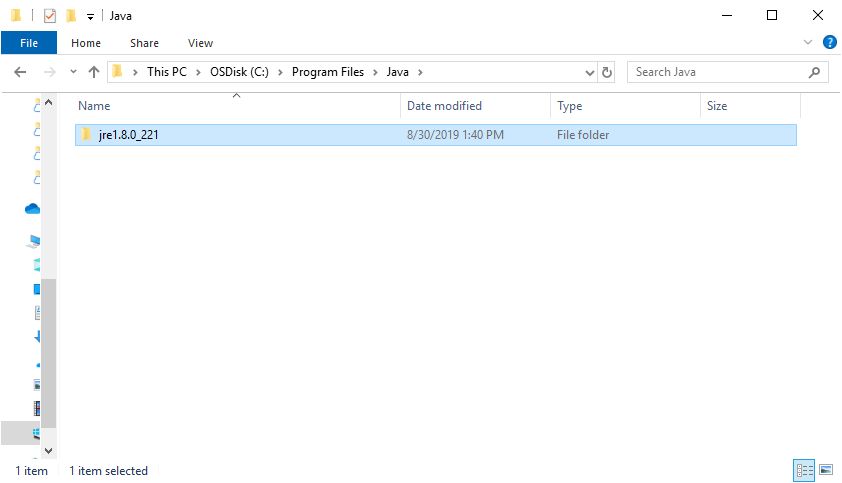Click the search magnifier icon
Screen dimensions: 842x483
click(815, 72)
